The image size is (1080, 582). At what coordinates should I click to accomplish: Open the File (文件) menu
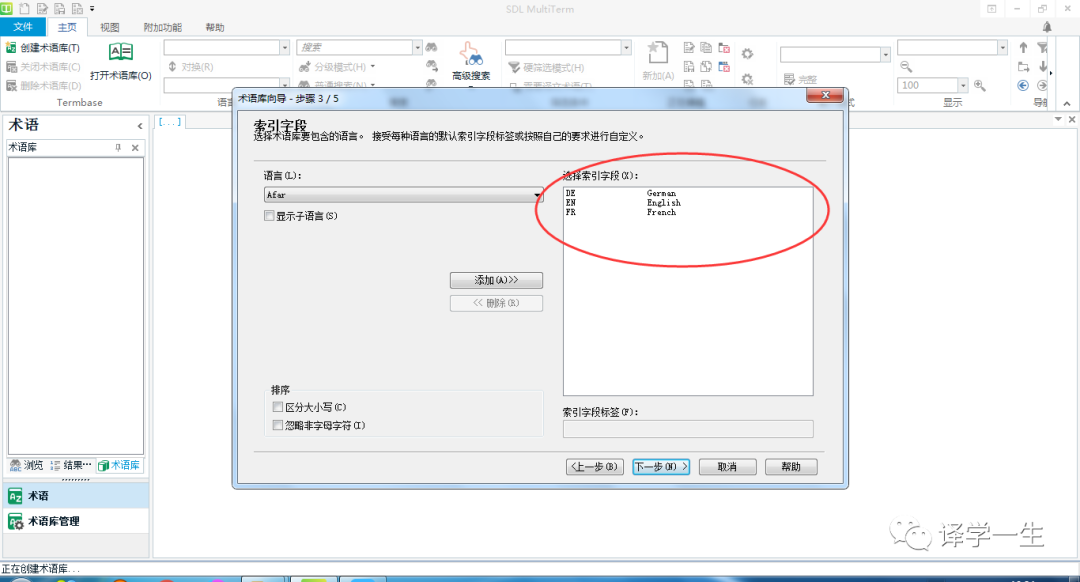(23, 27)
